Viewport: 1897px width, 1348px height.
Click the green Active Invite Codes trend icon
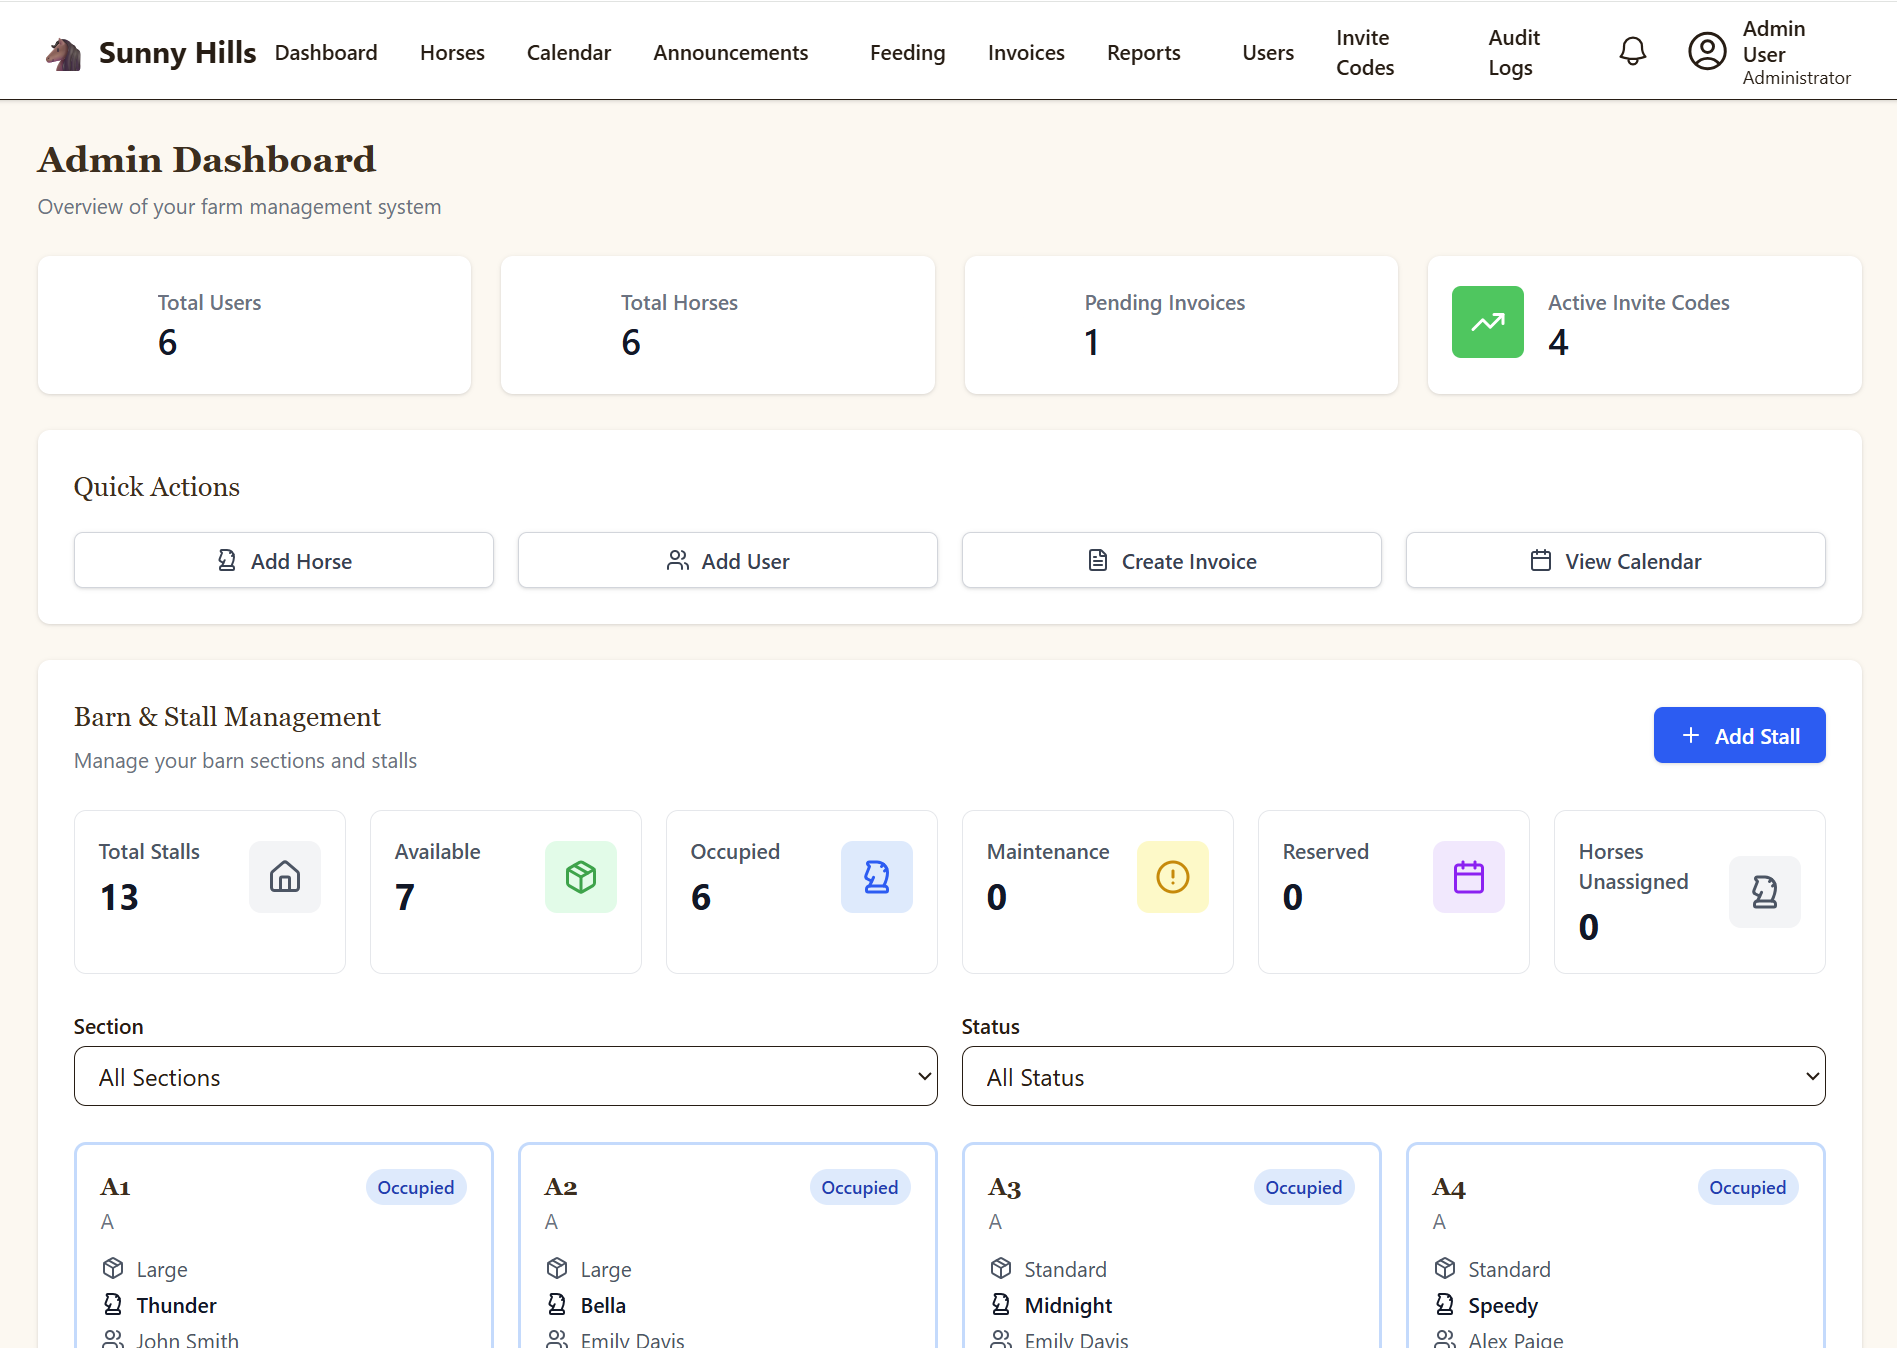(1487, 322)
